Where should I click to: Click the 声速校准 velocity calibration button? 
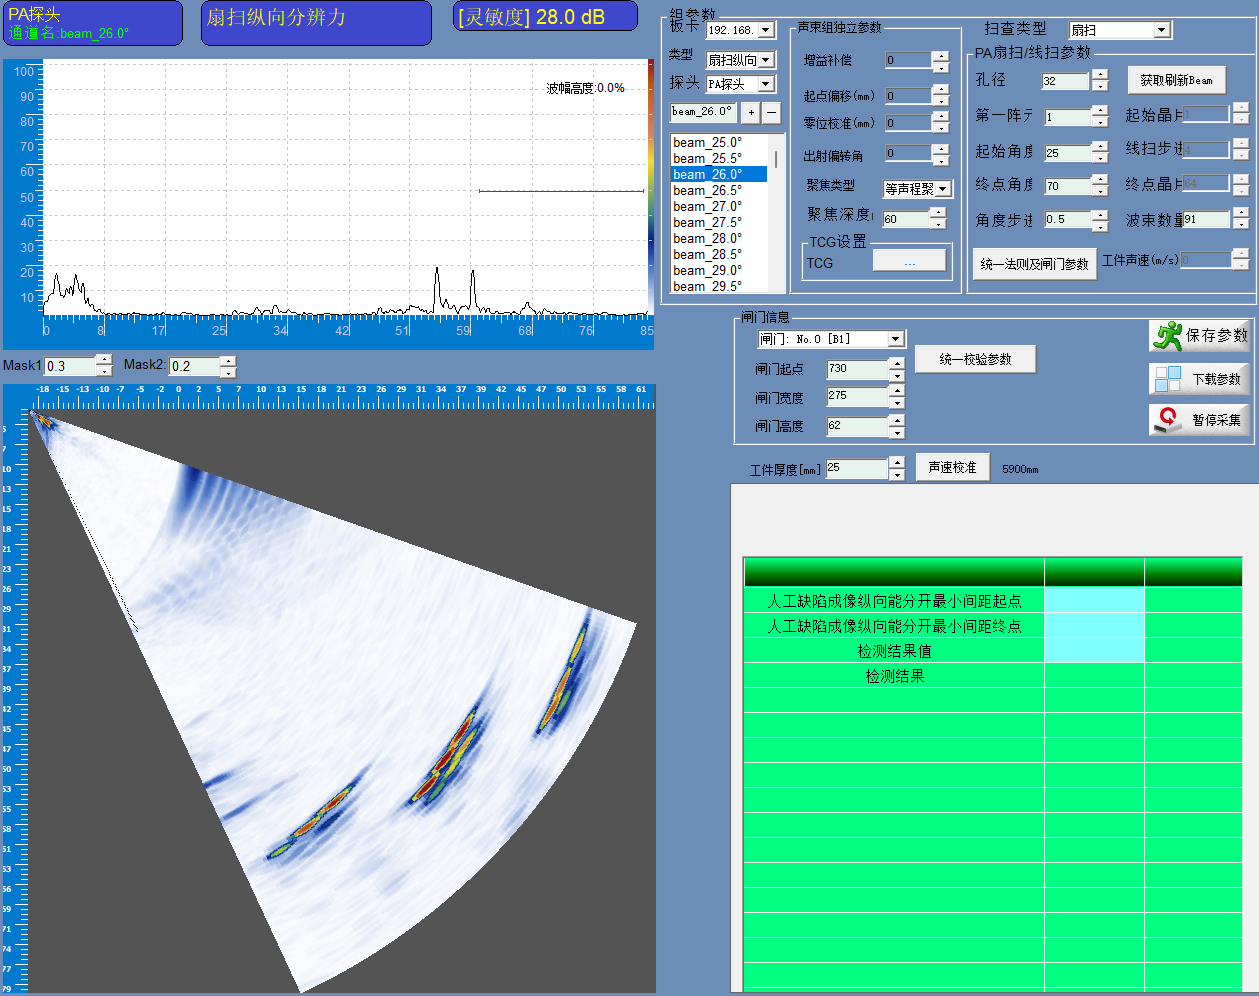point(952,467)
